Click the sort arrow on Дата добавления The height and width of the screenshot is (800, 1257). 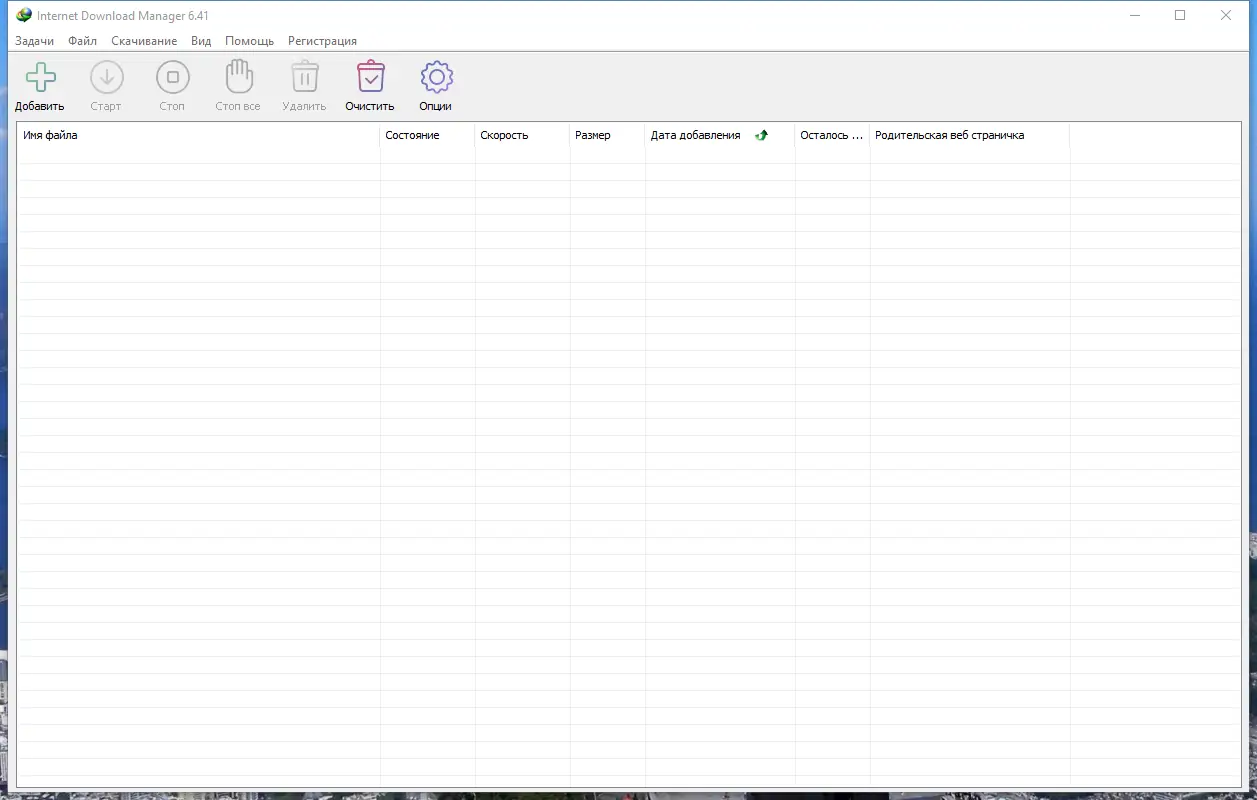pyautogui.click(x=761, y=135)
